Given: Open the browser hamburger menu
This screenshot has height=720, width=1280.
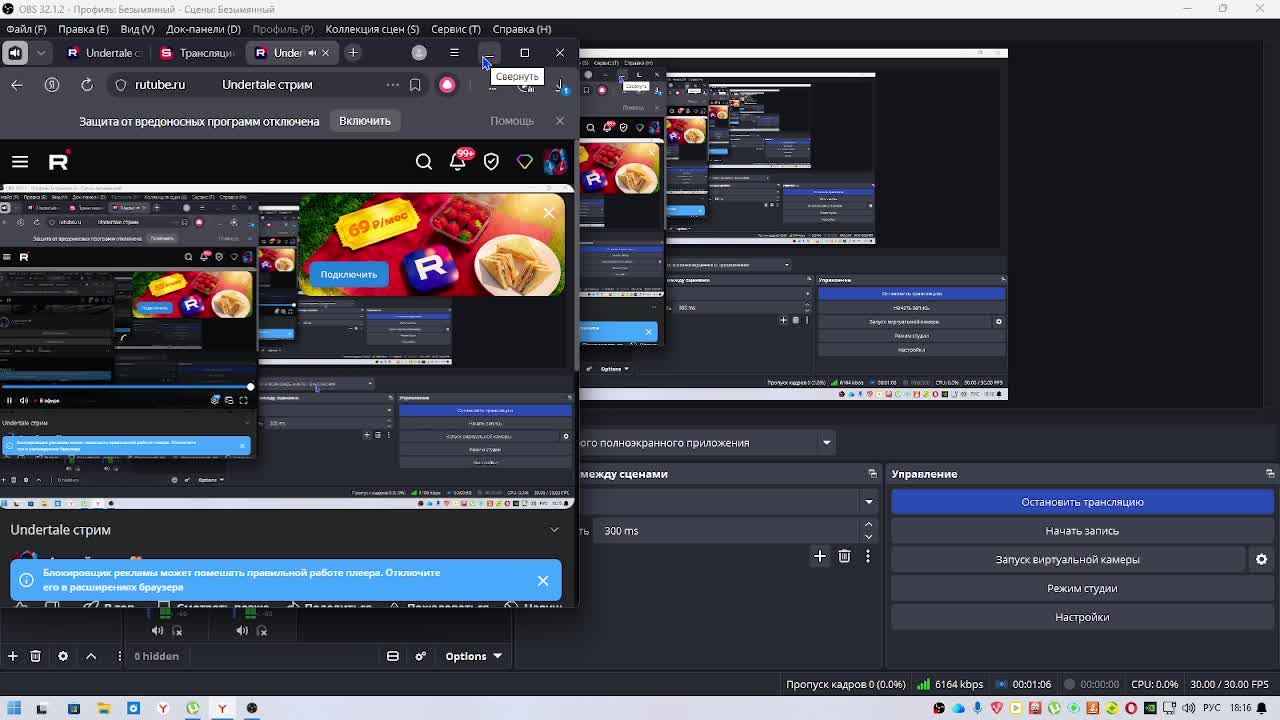Looking at the screenshot, I should pos(454,53).
